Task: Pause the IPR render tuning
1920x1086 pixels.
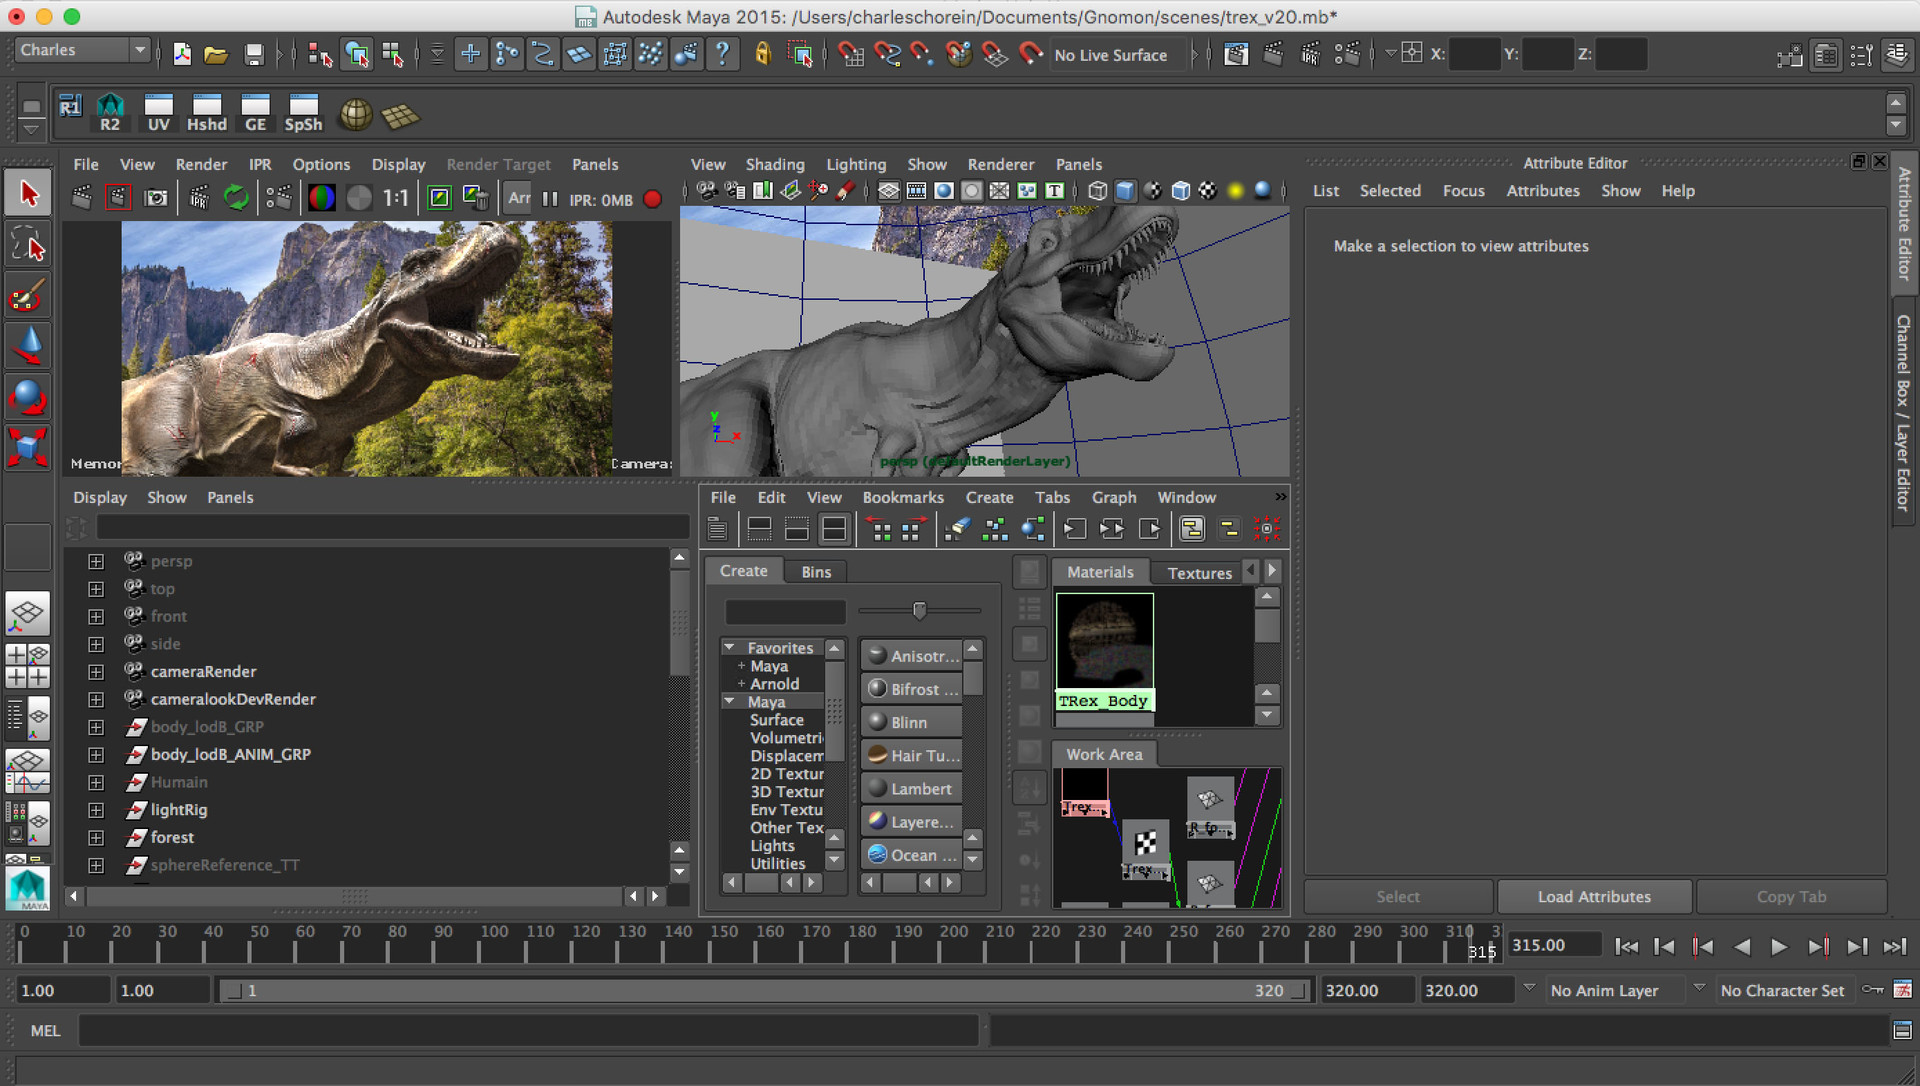Action: pyautogui.click(x=549, y=199)
